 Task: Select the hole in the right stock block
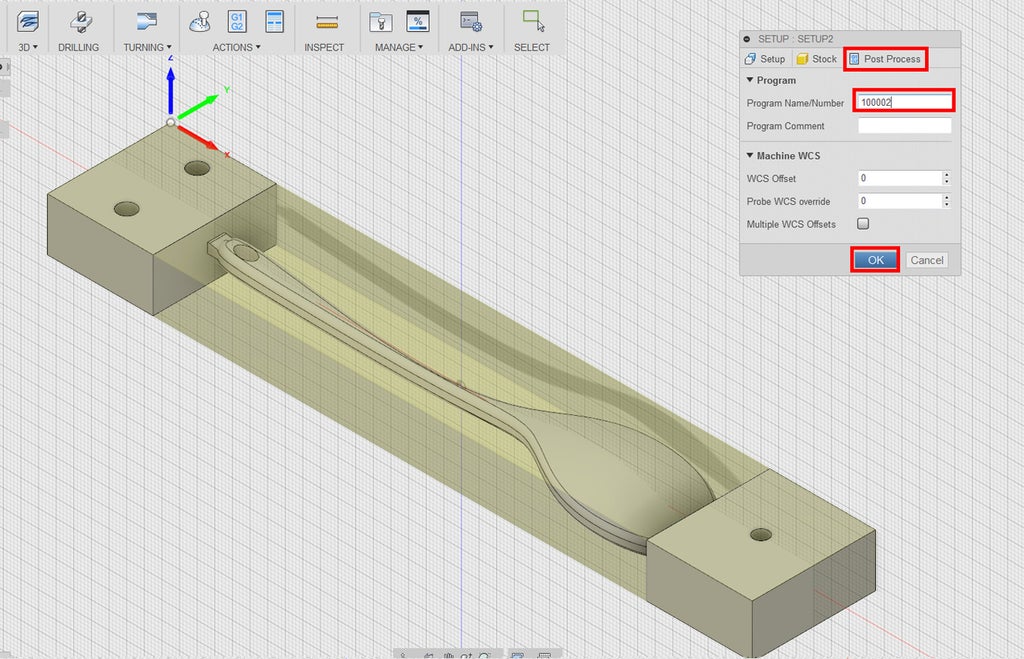click(761, 534)
